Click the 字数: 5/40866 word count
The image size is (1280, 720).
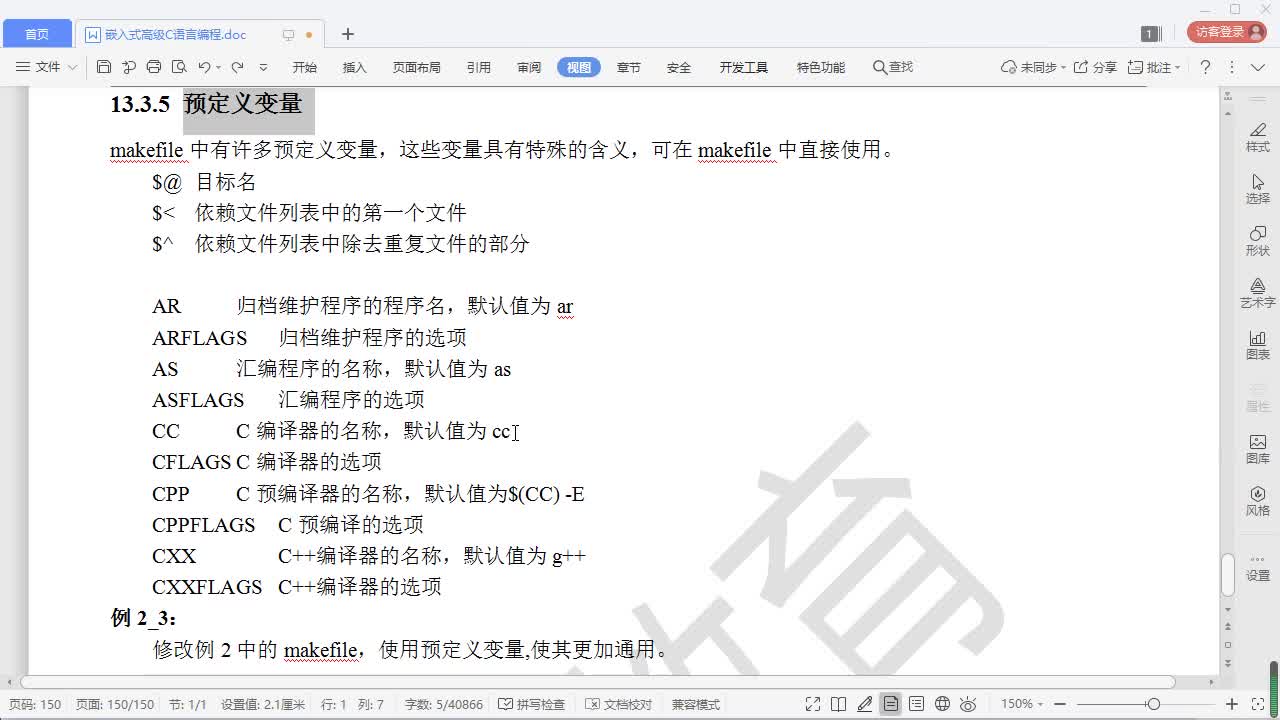pos(444,704)
